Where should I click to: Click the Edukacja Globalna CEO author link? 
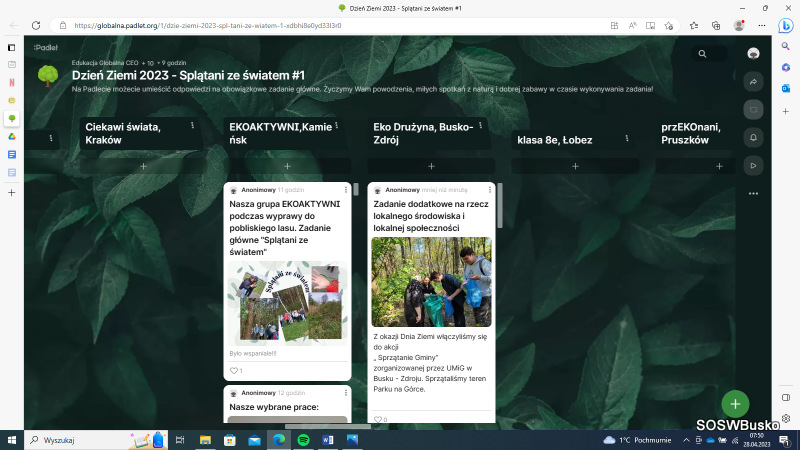click(105, 62)
